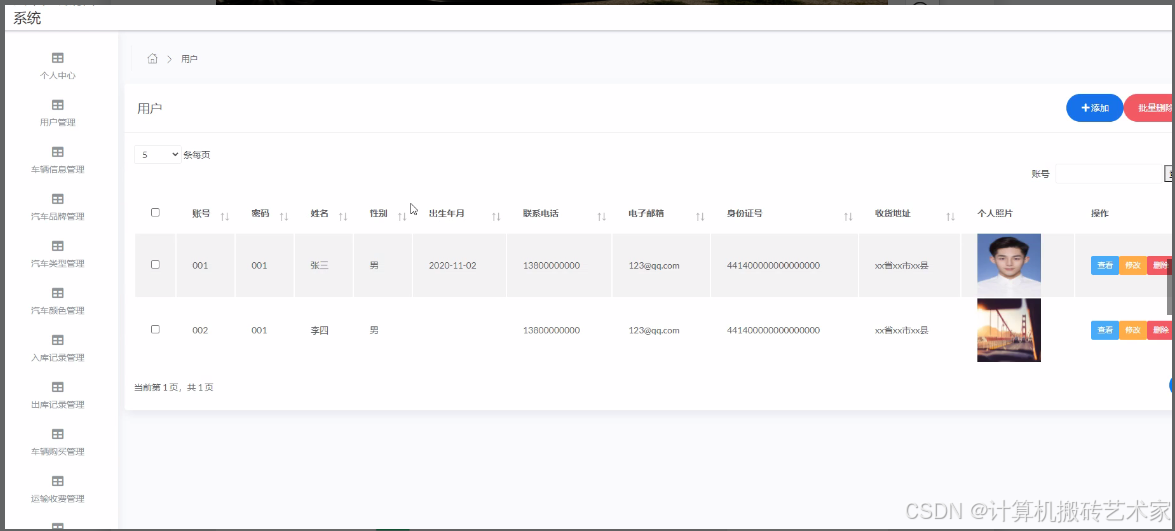
Task: Sort the table by the 电子邮箱 column arrows
Action: click(700, 216)
